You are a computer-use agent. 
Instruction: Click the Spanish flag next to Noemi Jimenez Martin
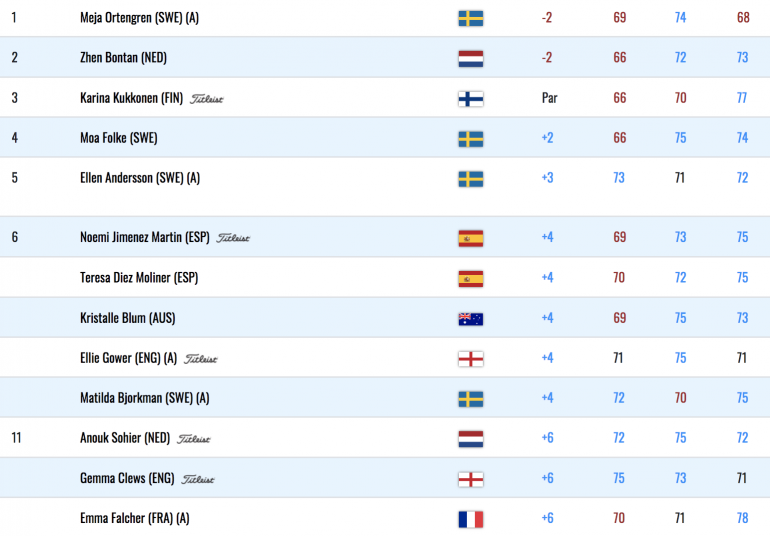pos(470,238)
